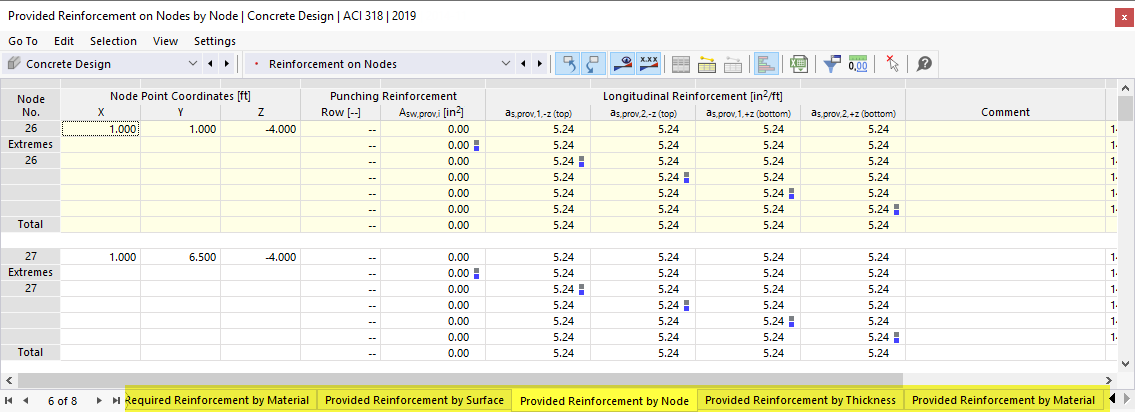Viewport: 1135px width, 412px height.
Task: Click the deselect cursor icon with red X
Action: click(x=892, y=63)
